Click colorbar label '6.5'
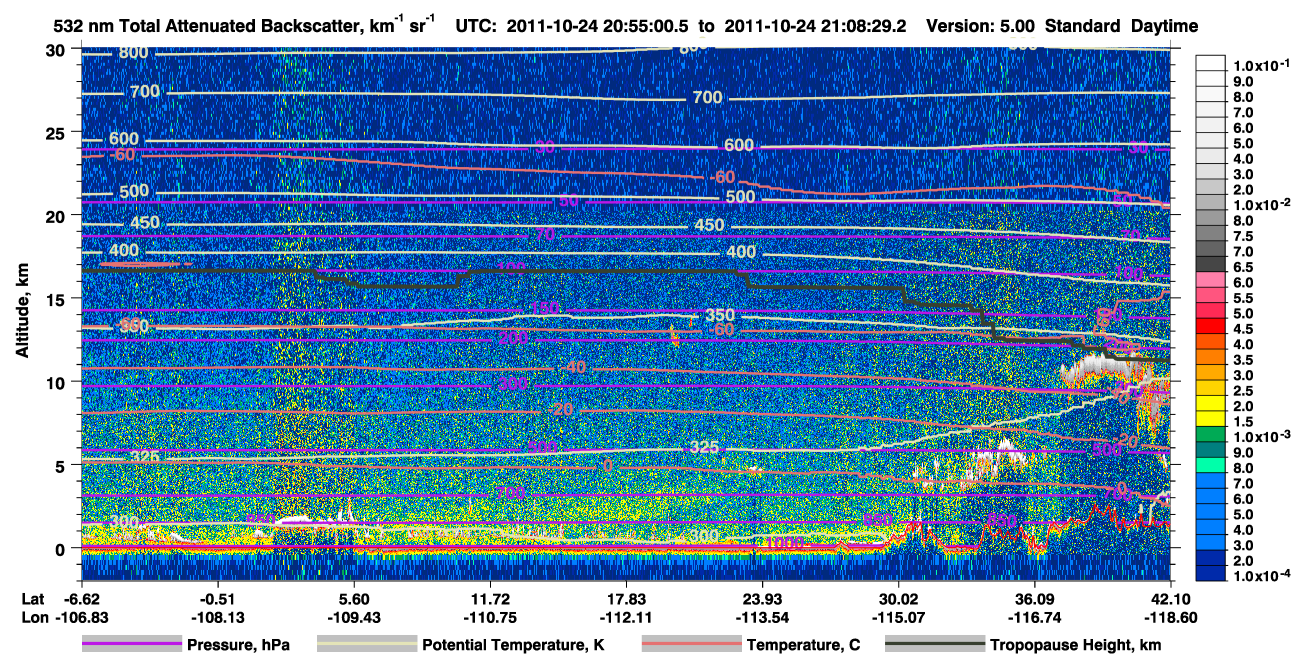 coord(1243,267)
